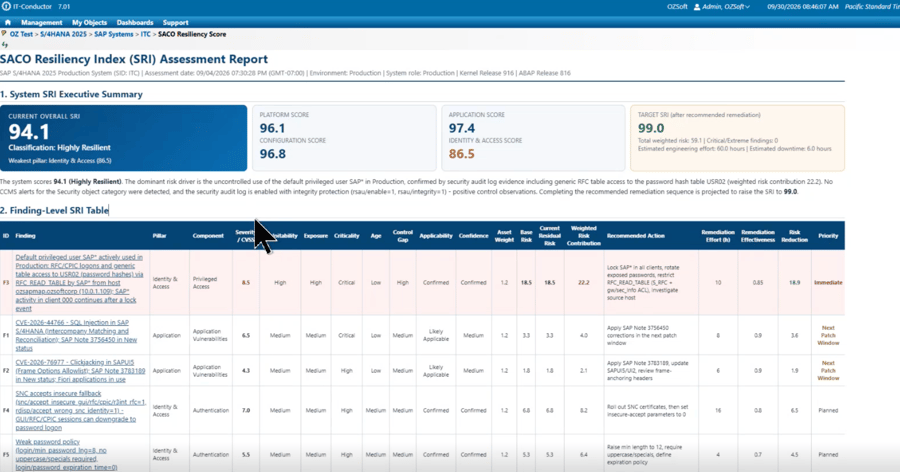Click the Planned priority cell in row F4
The width and height of the screenshot is (900, 472).
coord(828,411)
